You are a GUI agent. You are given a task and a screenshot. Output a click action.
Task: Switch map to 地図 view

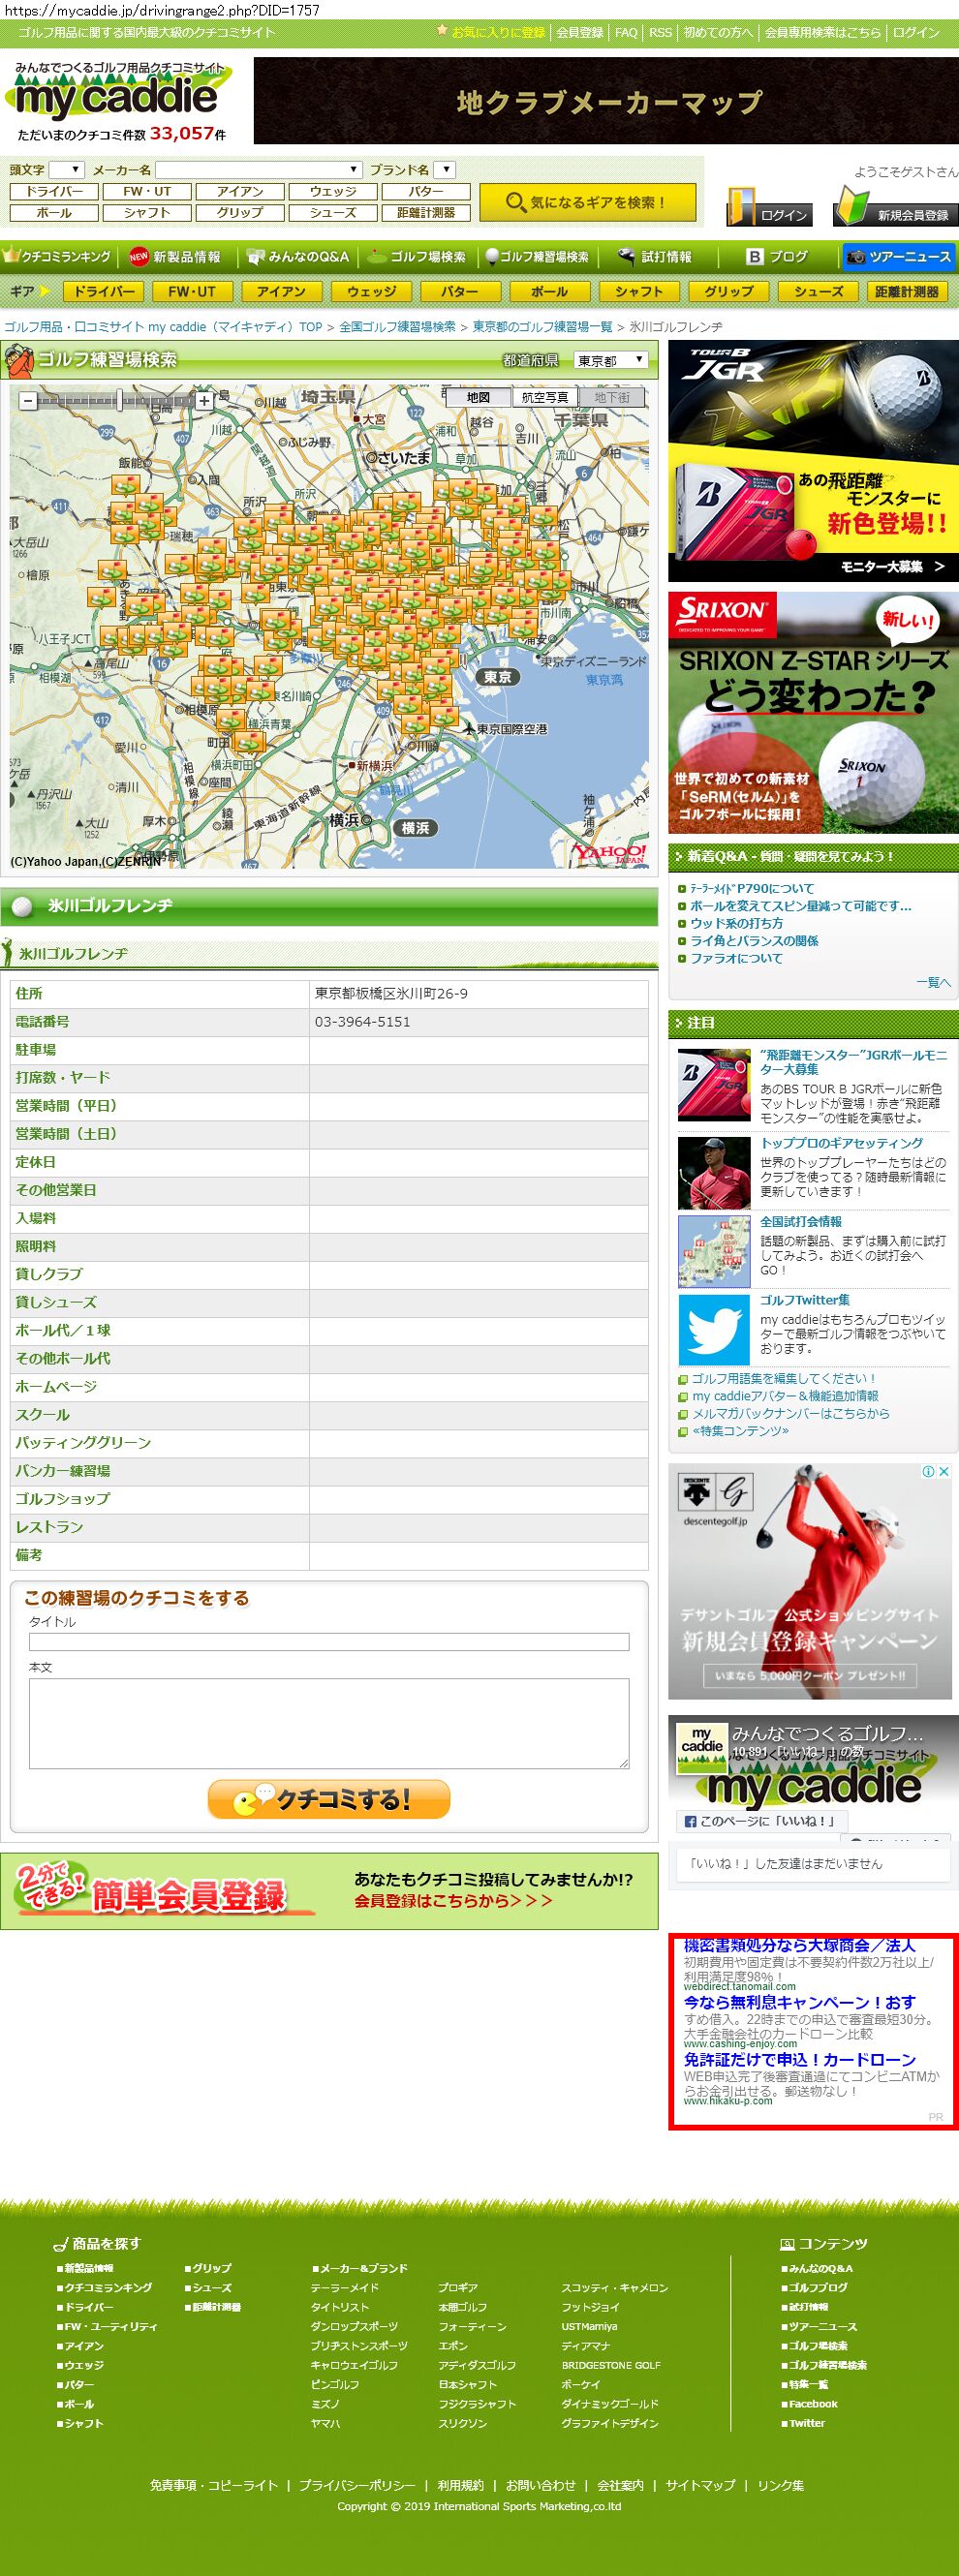point(478,397)
